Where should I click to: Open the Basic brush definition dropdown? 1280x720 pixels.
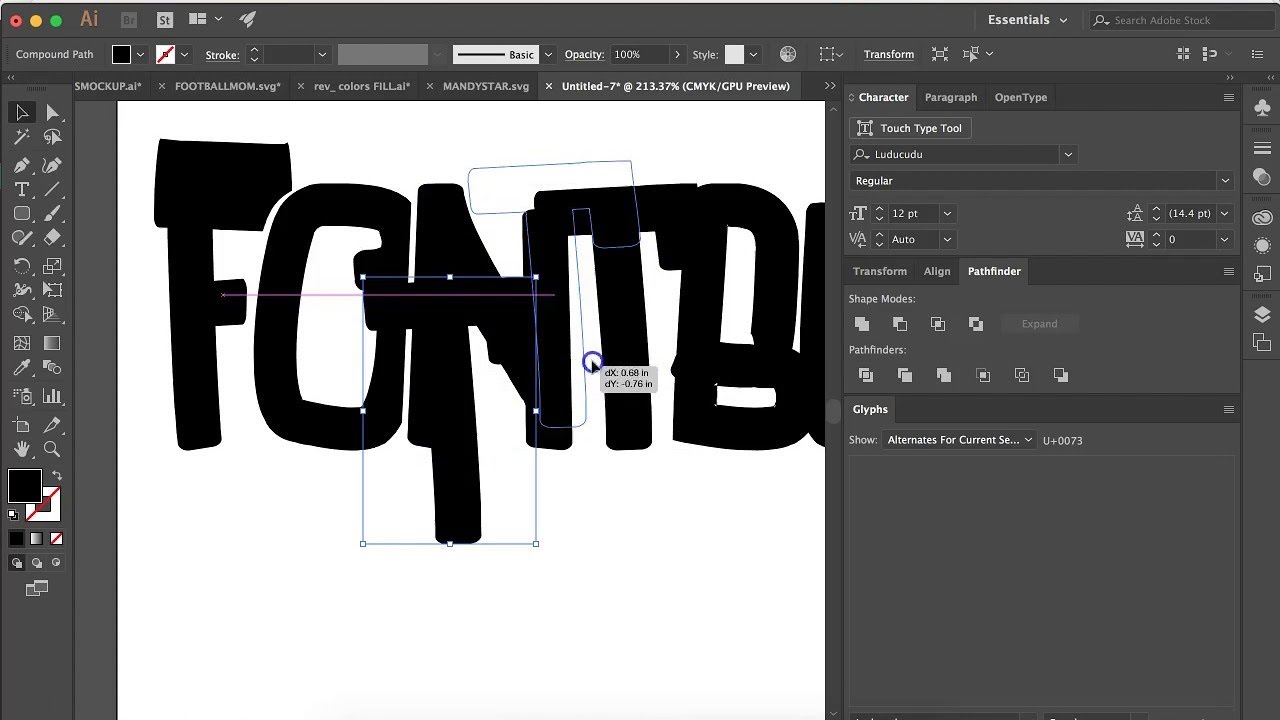pyautogui.click(x=548, y=54)
